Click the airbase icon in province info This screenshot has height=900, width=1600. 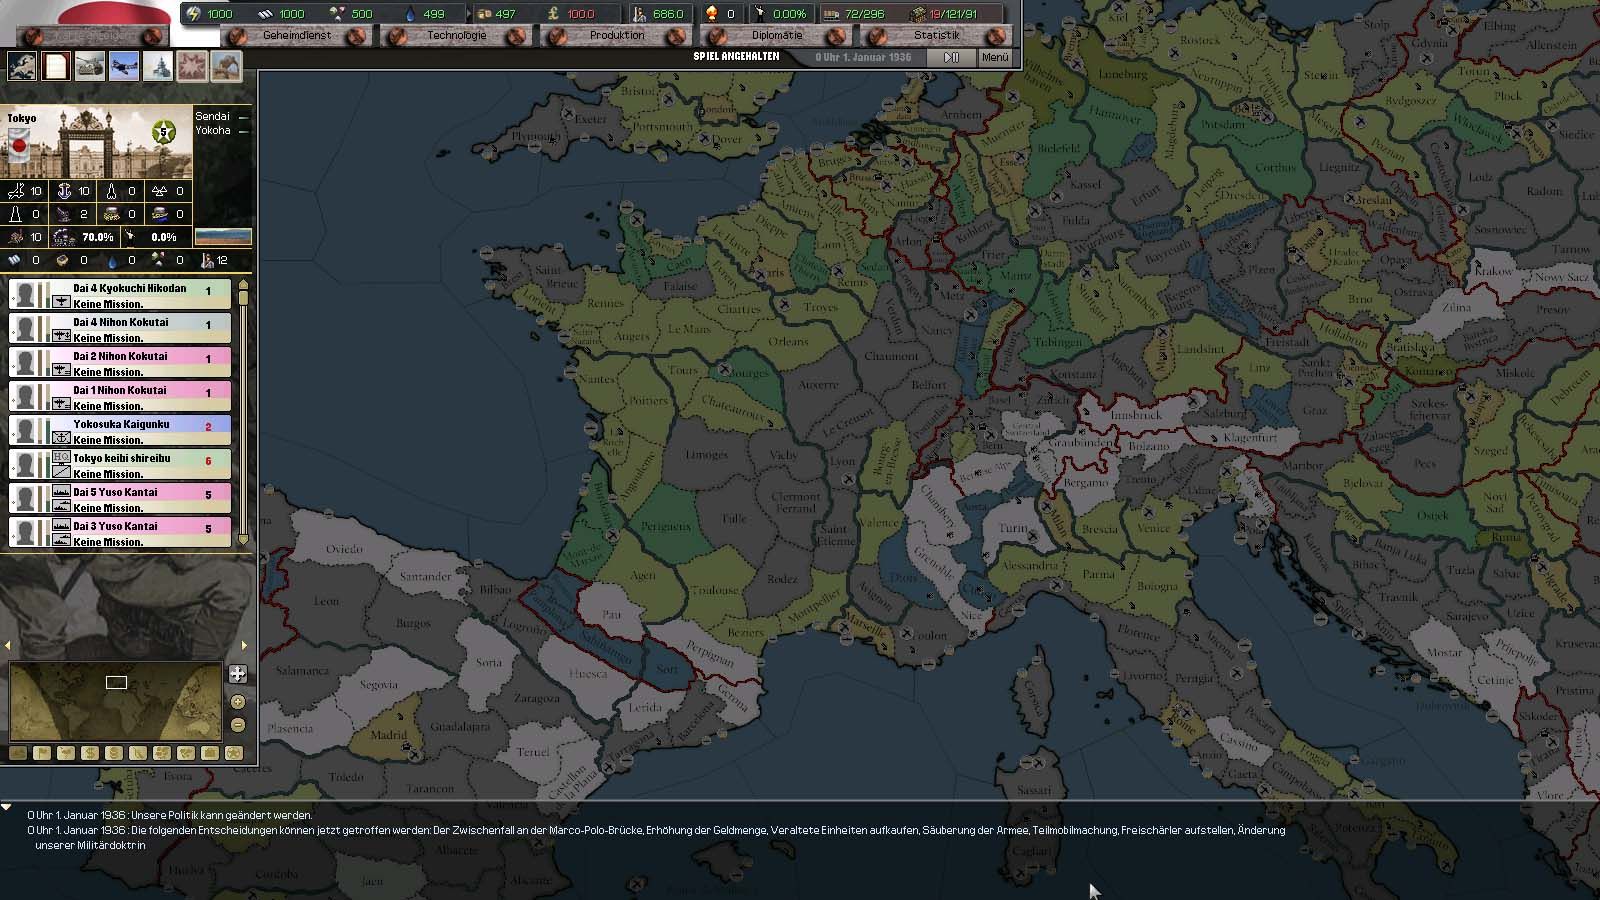pos(15,191)
